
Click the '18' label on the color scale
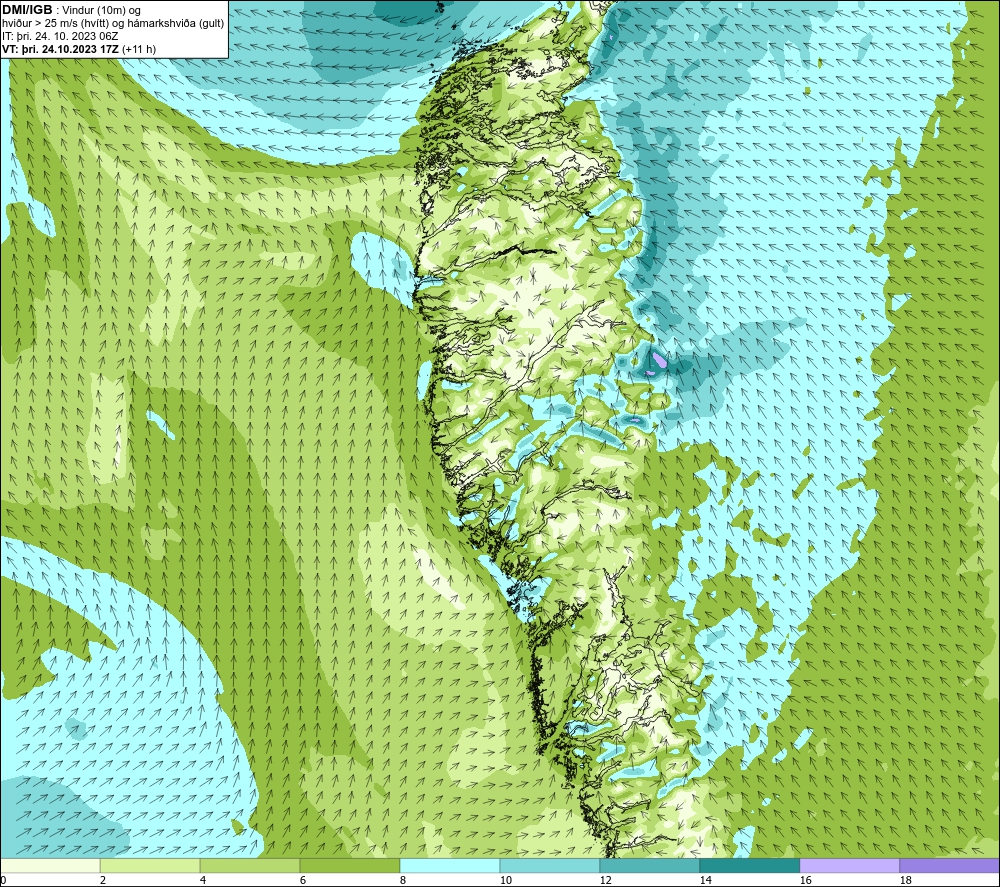coord(905,880)
